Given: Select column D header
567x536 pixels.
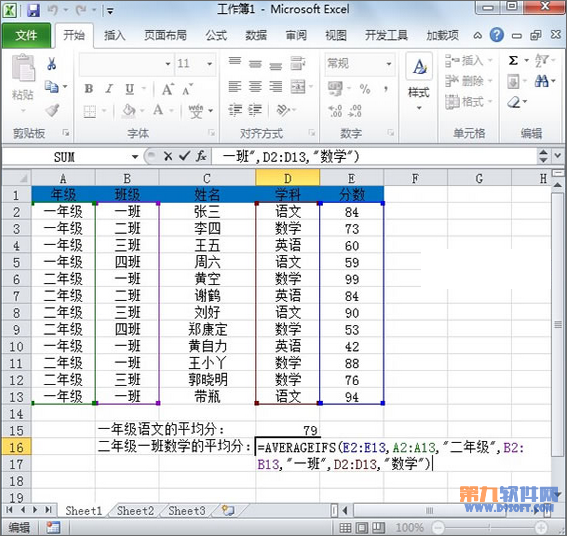Looking at the screenshot, I should (x=287, y=178).
